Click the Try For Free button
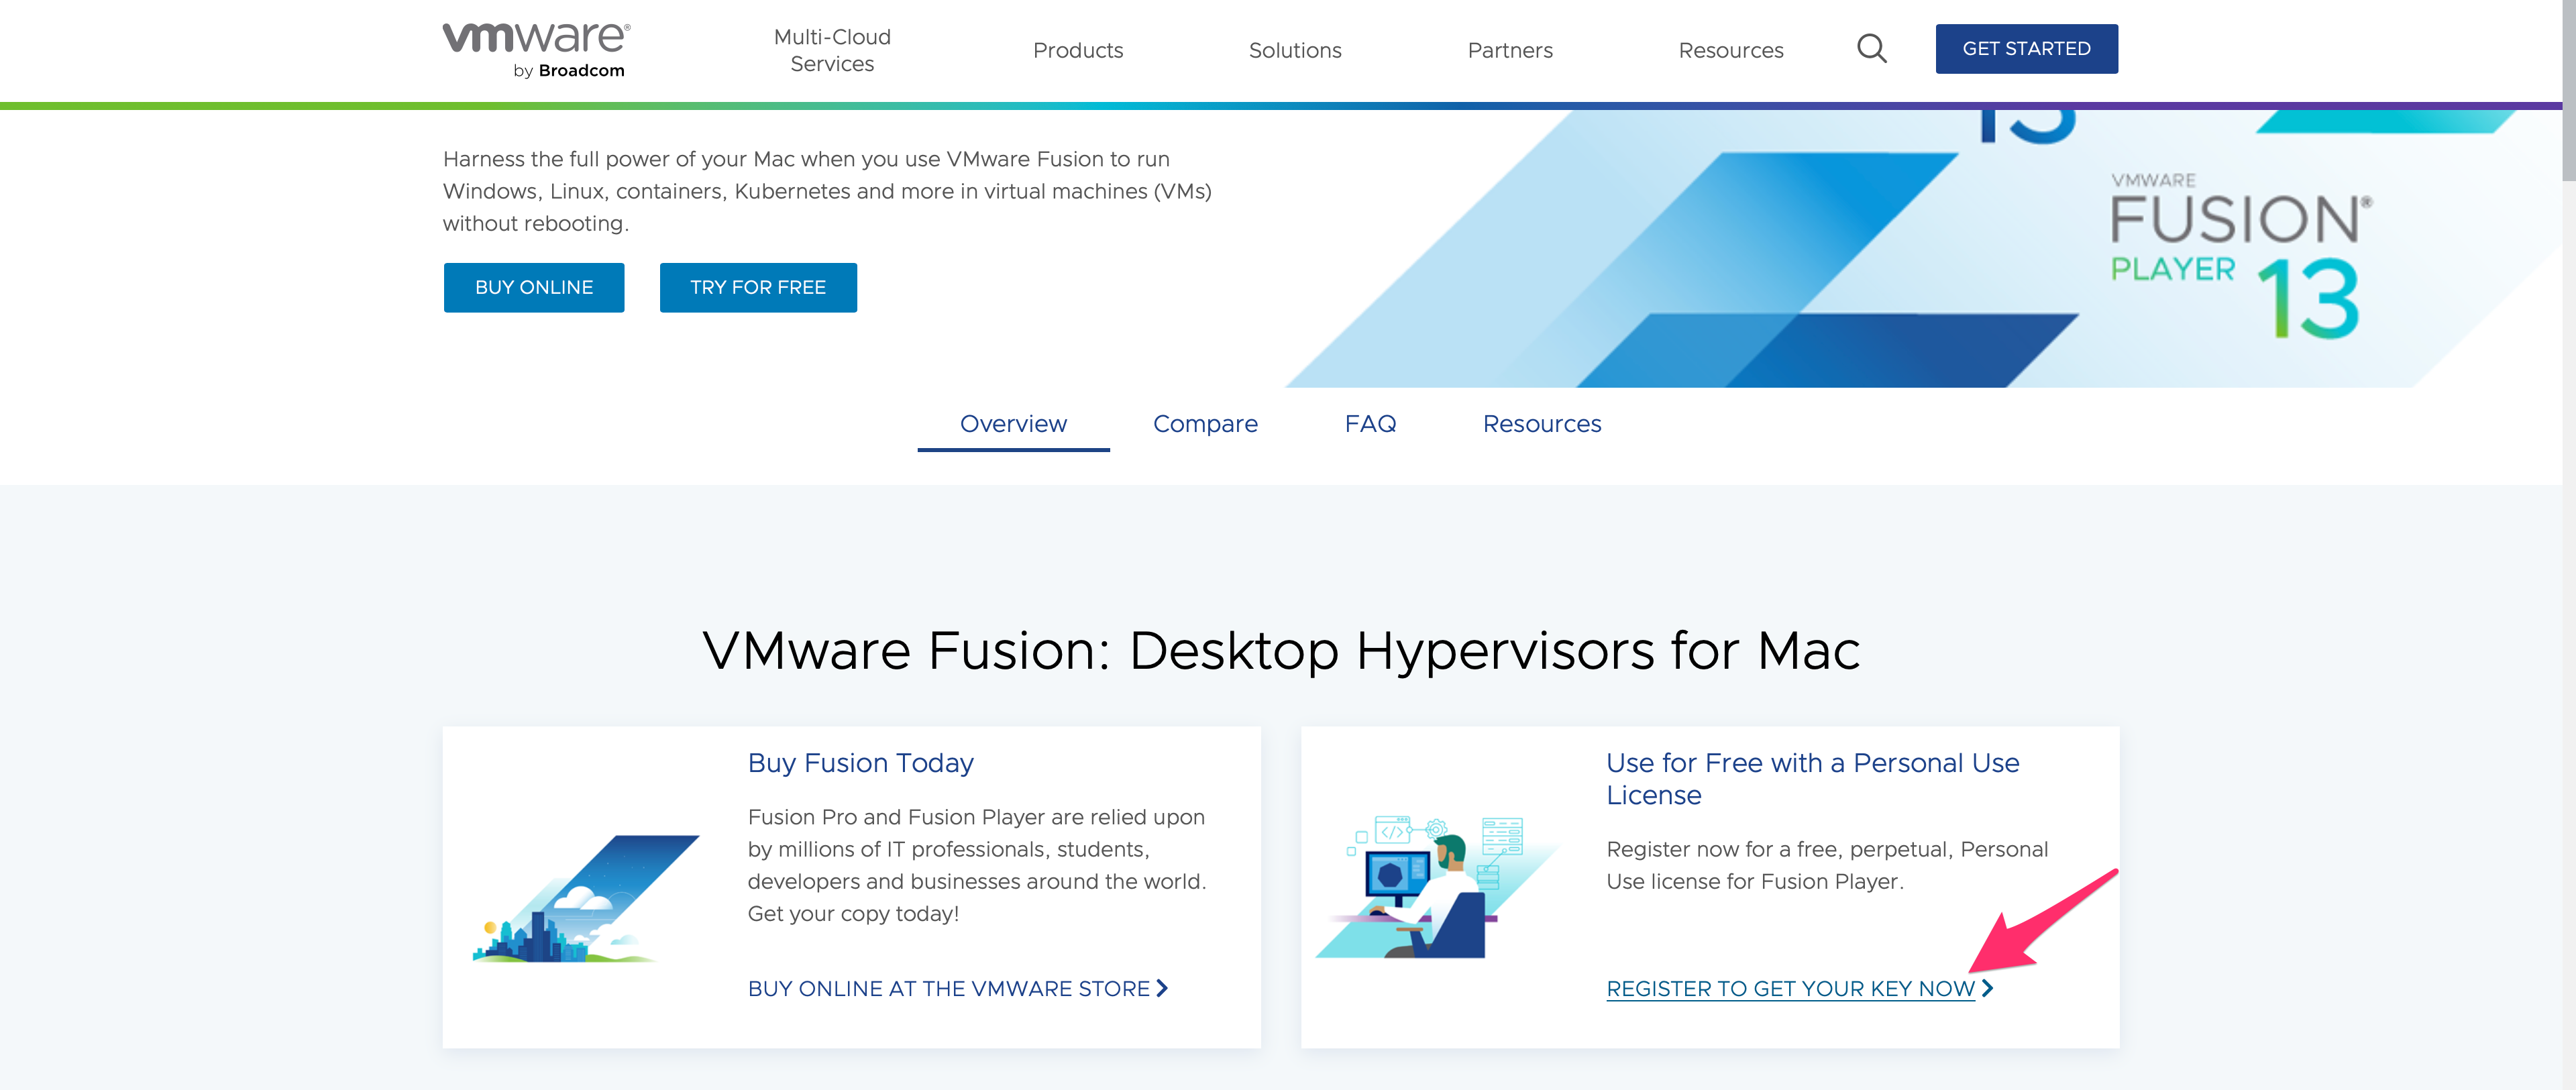This screenshot has height=1090, width=2576. click(758, 288)
